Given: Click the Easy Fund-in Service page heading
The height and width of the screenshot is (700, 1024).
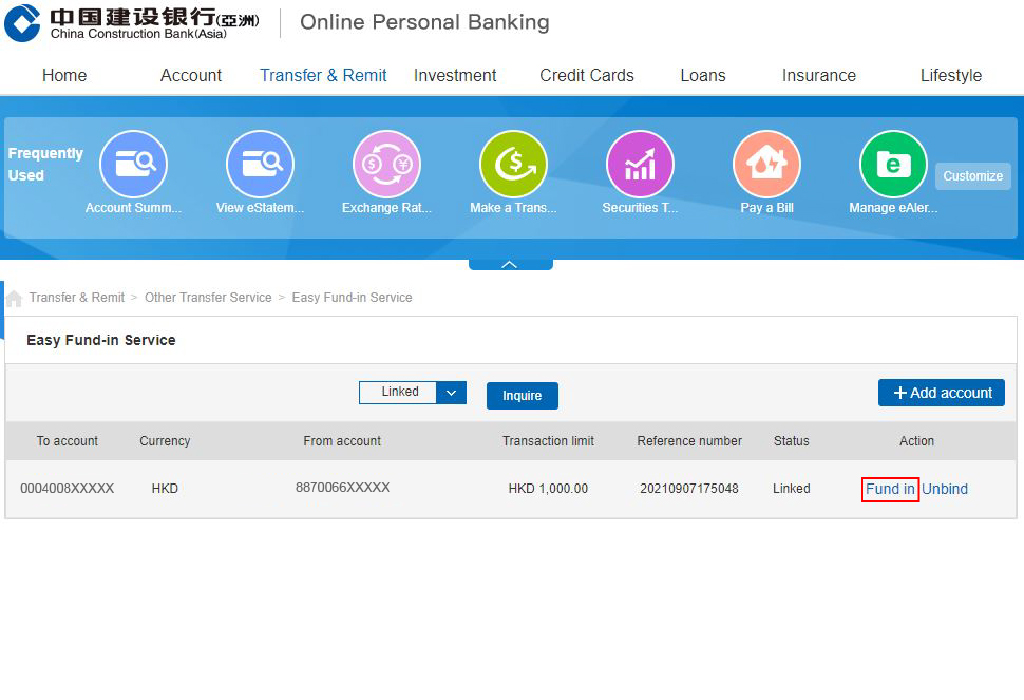Looking at the screenshot, I should (x=101, y=340).
